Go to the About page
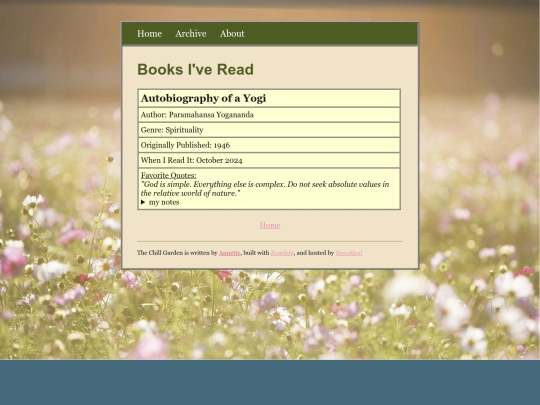 [x=232, y=34]
